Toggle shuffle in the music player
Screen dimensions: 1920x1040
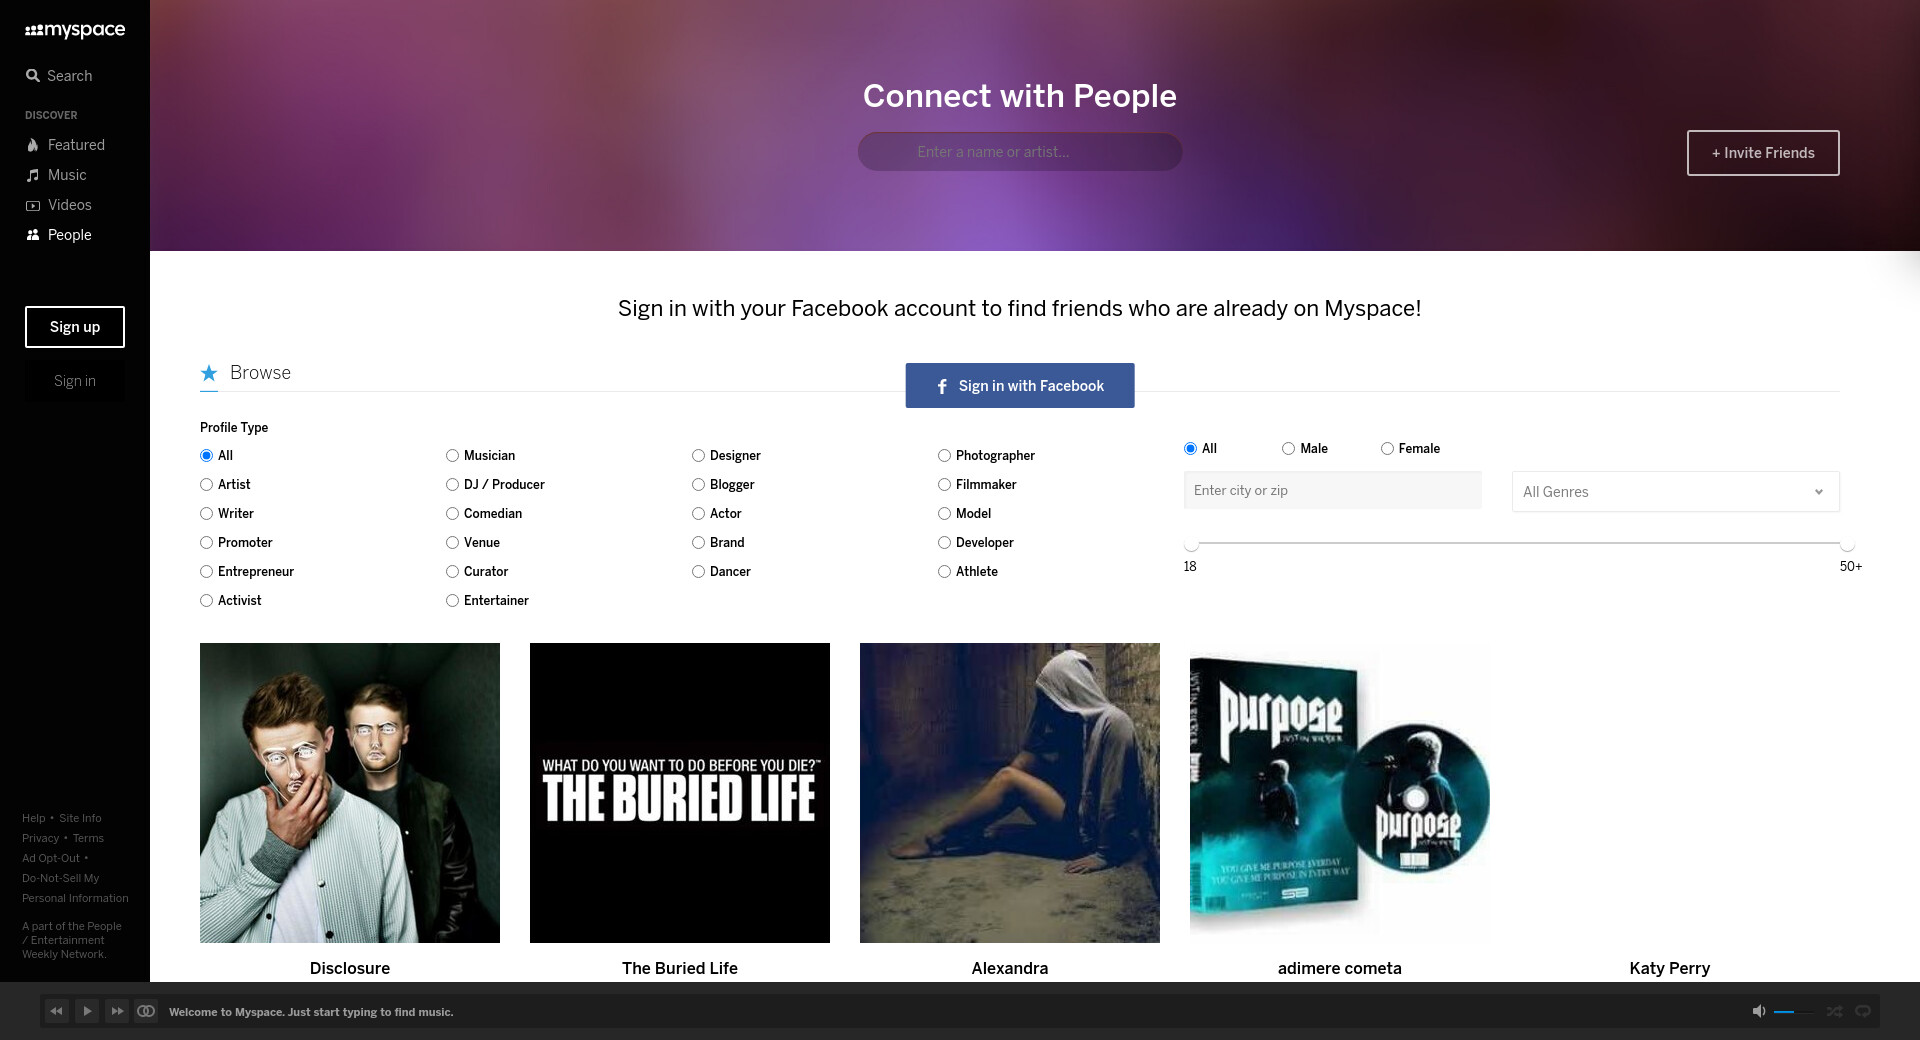1834,1011
